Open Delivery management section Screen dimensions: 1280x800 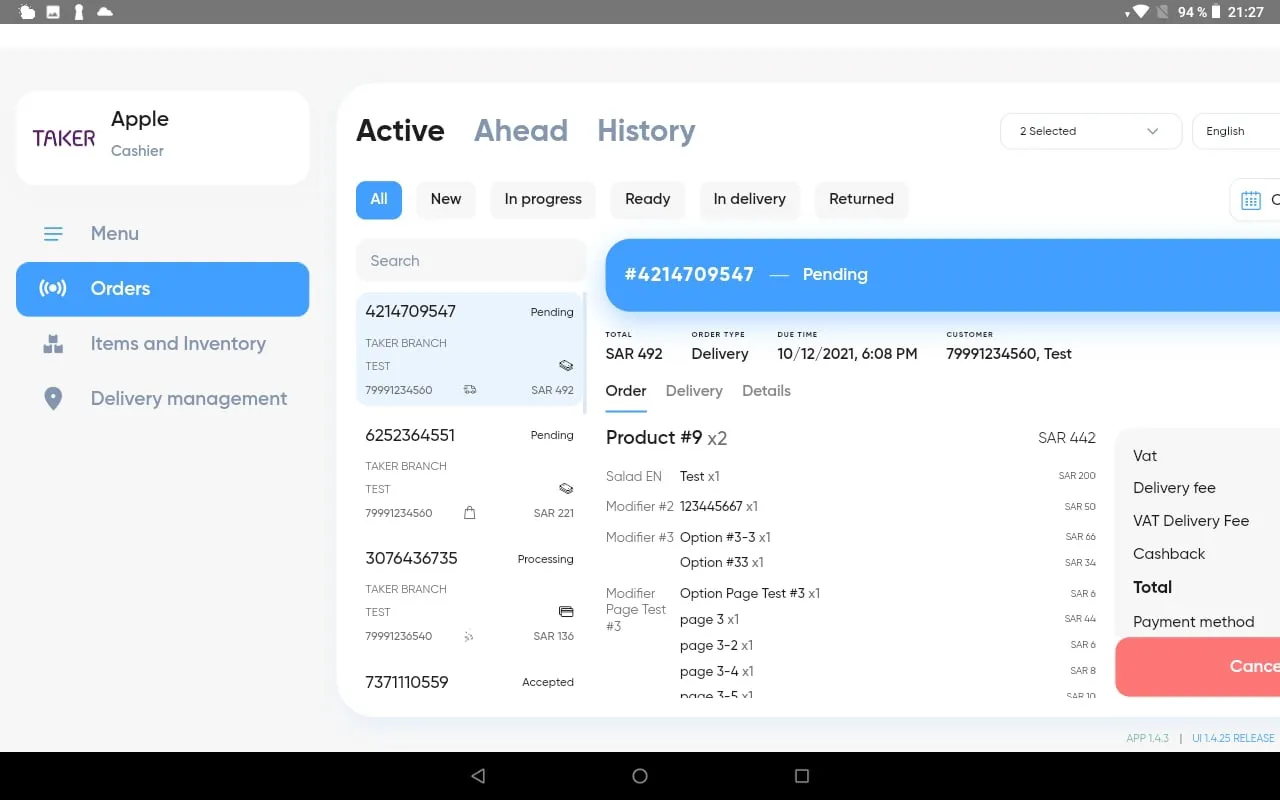click(163, 399)
